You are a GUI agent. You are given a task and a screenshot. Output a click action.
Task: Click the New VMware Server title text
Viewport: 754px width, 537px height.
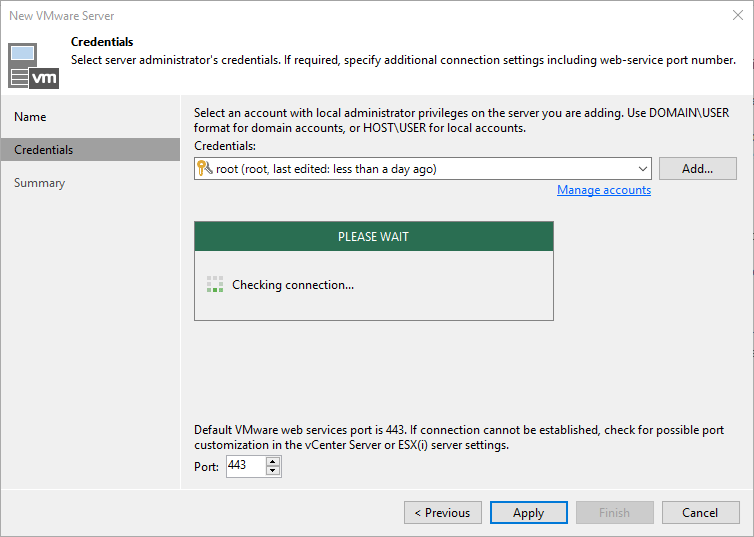click(x=62, y=16)
